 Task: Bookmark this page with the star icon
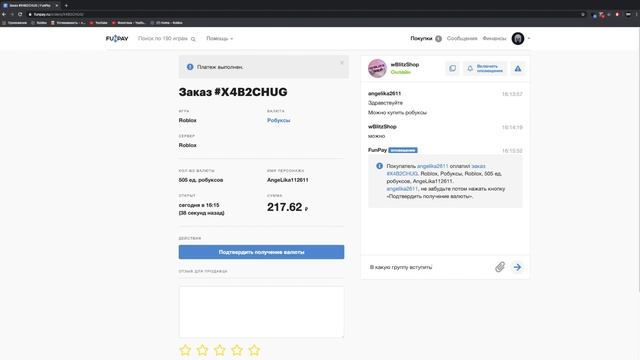click(x=582, y=14)
